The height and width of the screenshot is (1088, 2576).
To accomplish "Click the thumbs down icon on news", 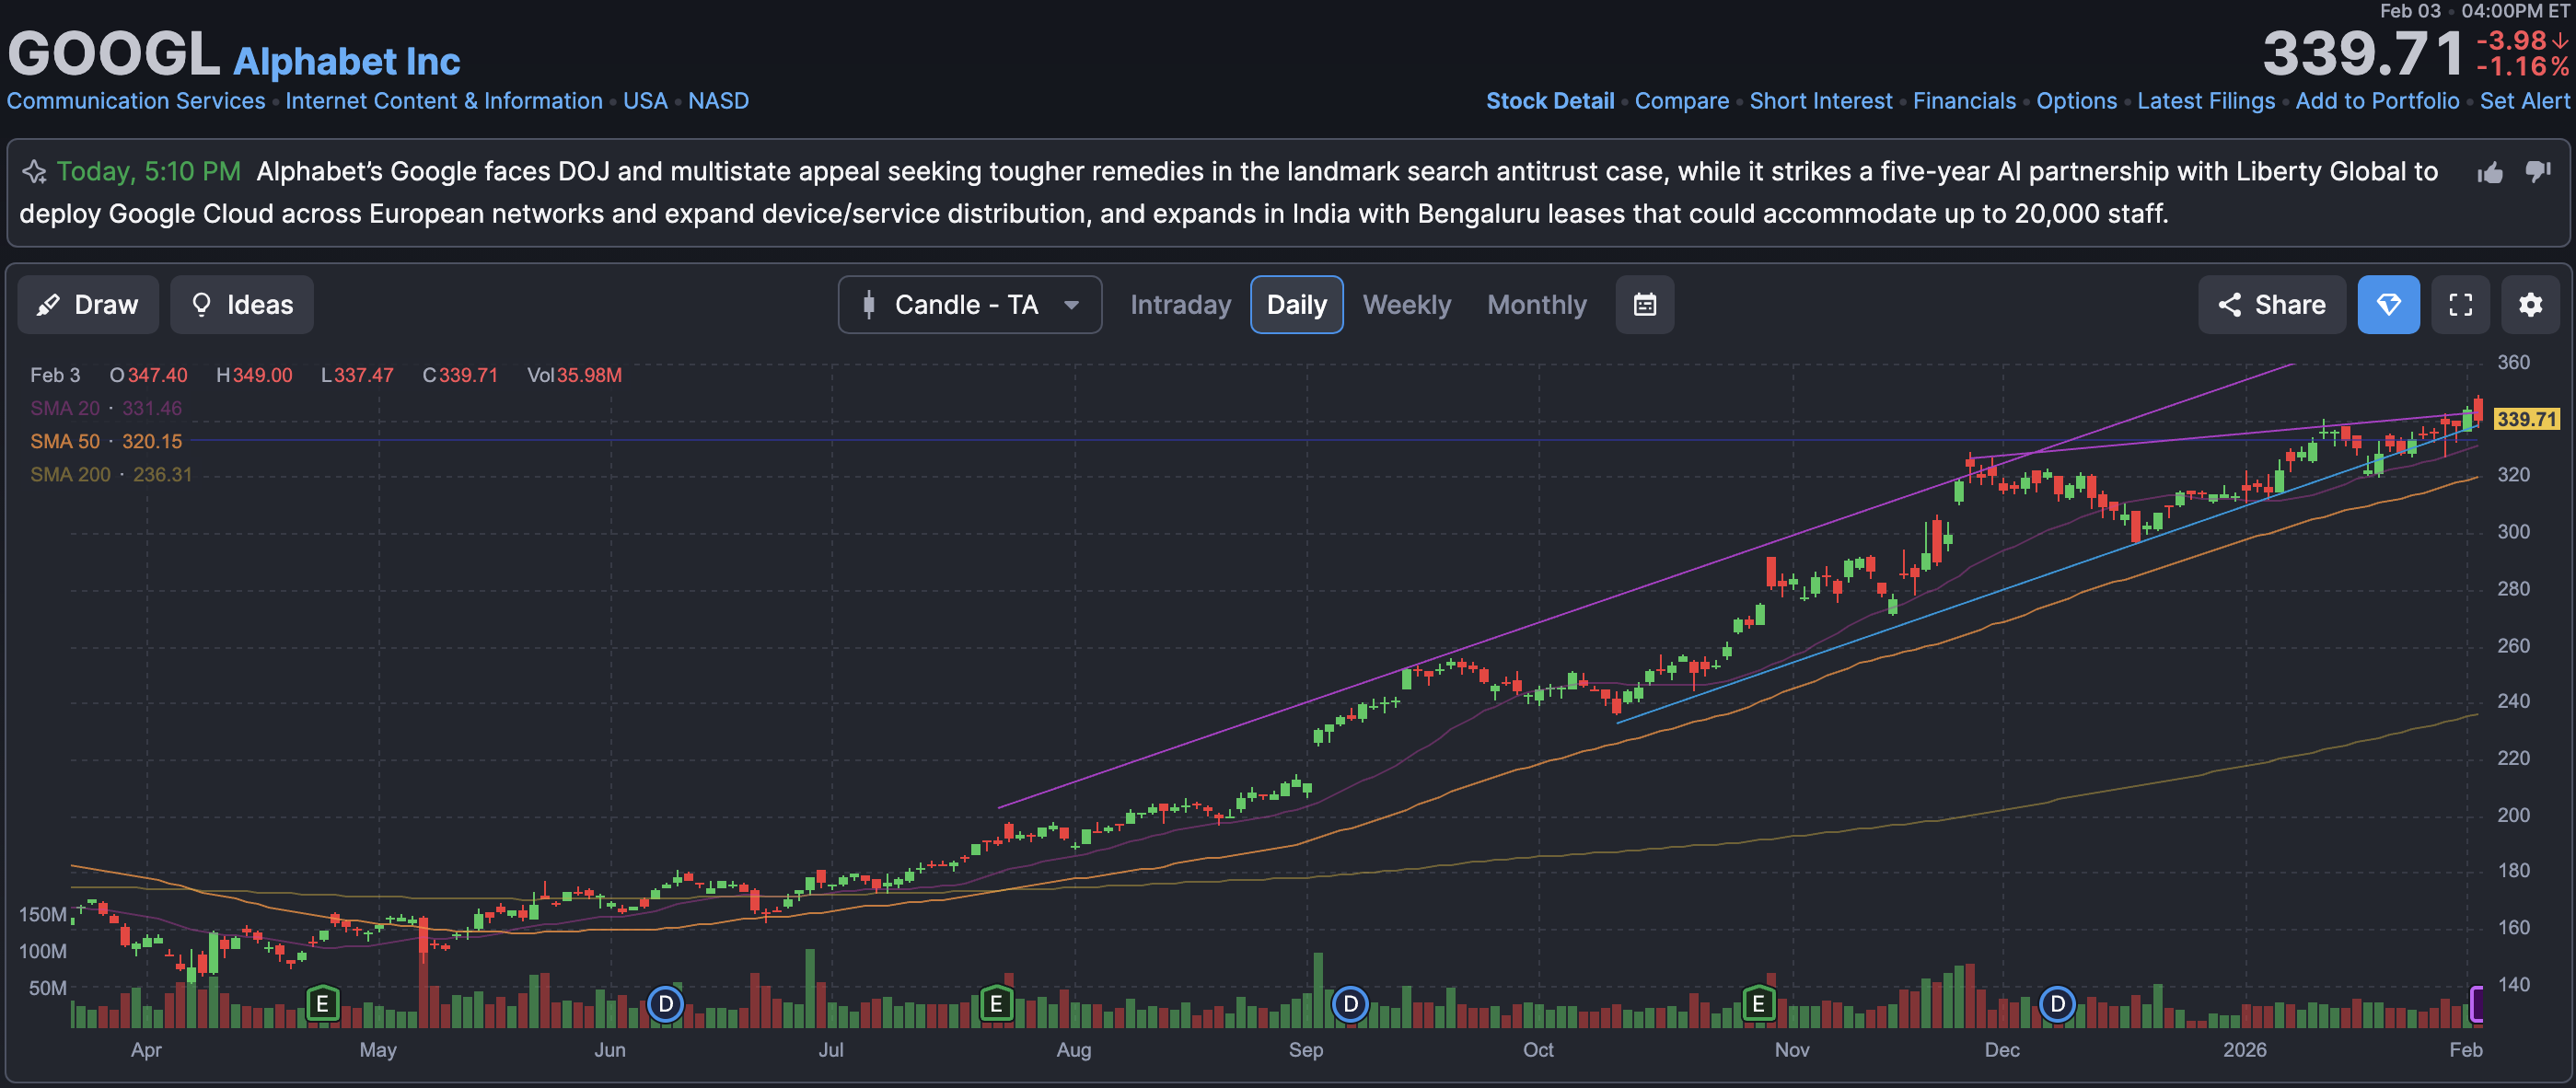I will click(2537, 172).
